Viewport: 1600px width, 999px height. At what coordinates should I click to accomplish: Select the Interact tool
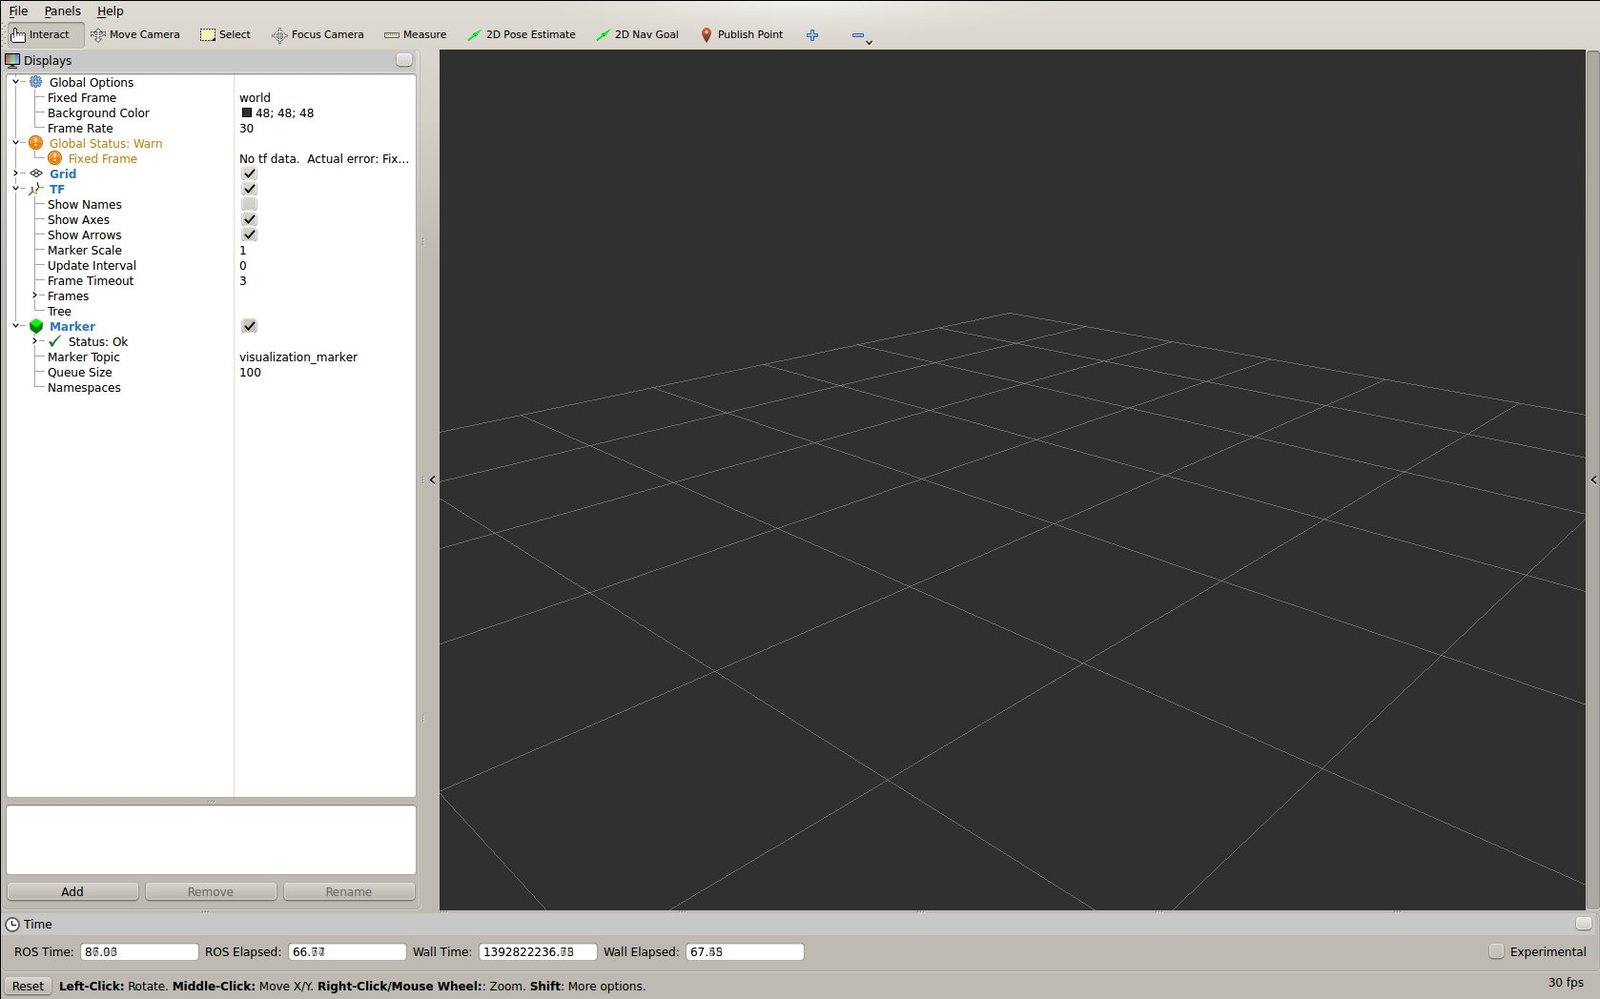pos(44,35)
